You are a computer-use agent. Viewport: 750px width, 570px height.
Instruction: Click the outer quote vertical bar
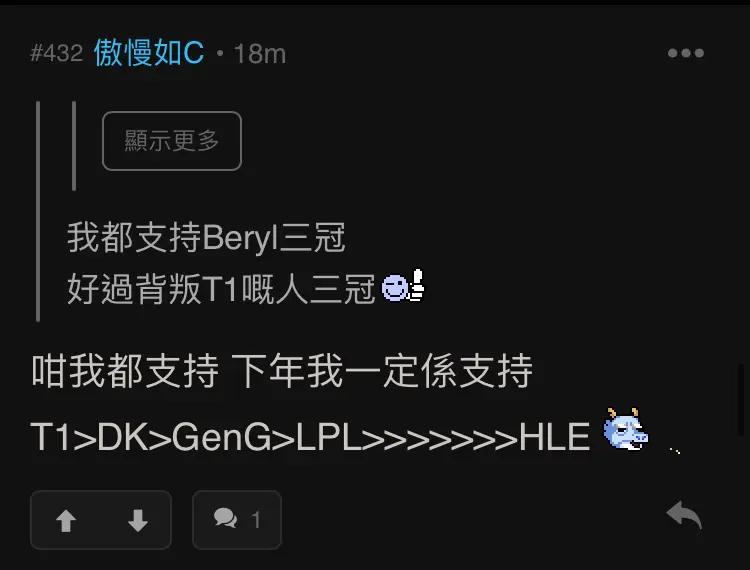click(x=38, y=211)
